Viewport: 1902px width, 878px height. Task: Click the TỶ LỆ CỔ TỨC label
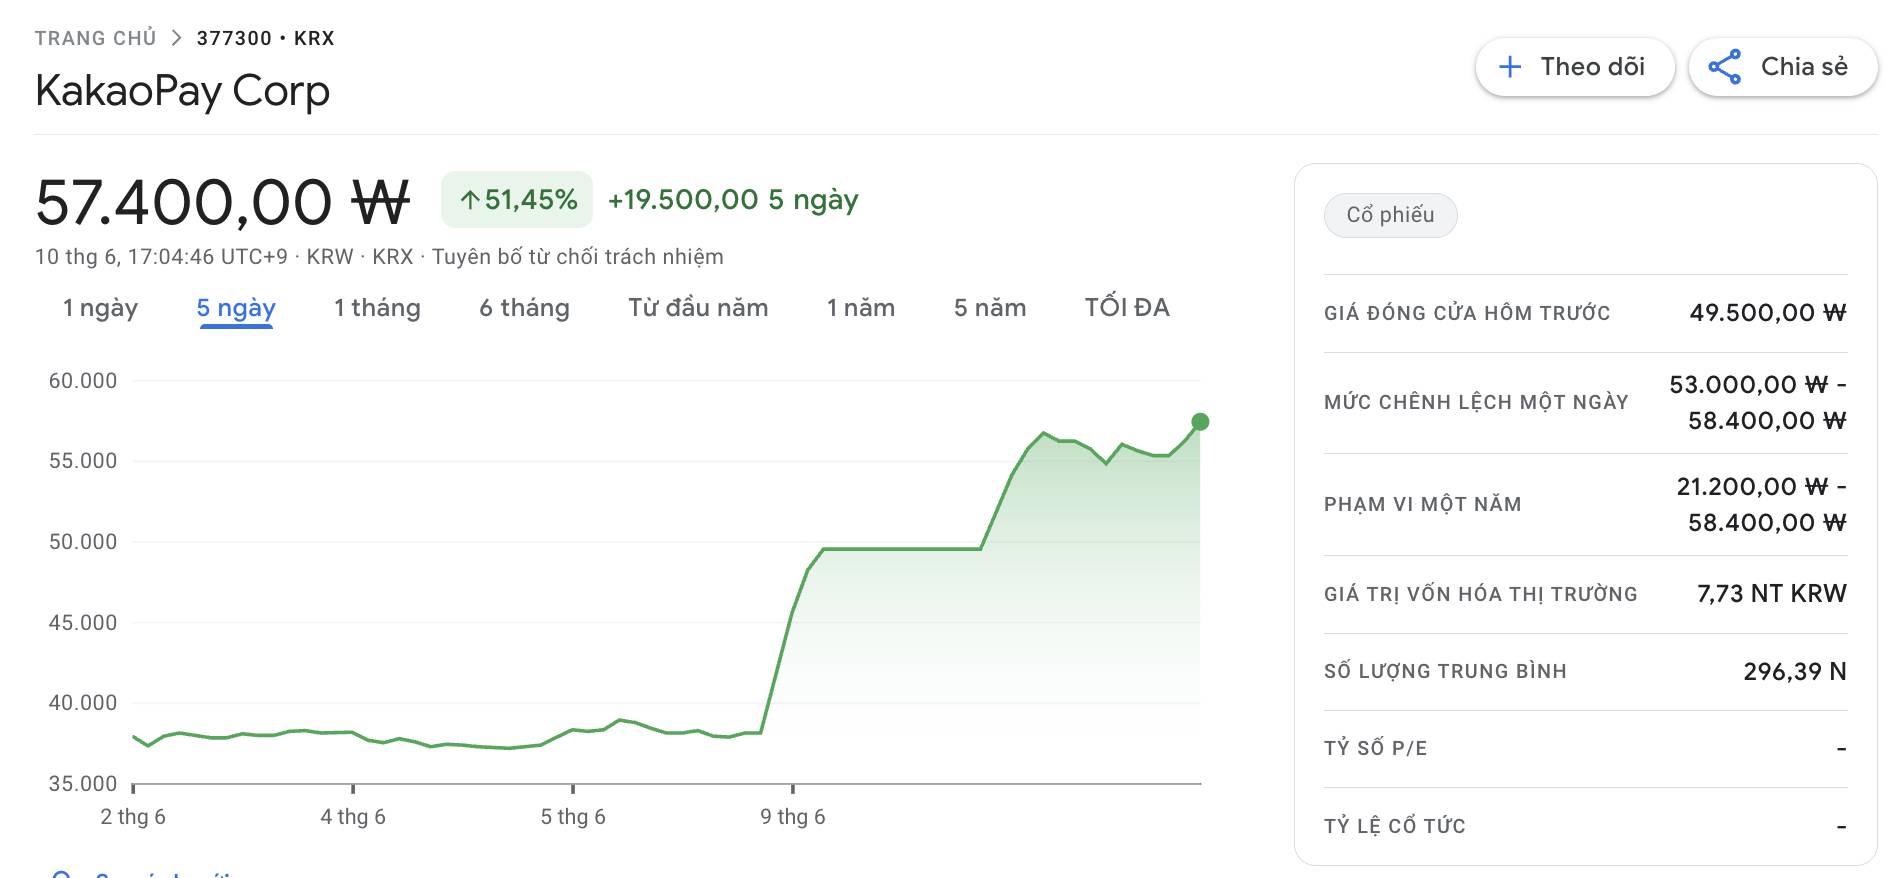(1394, 826)
